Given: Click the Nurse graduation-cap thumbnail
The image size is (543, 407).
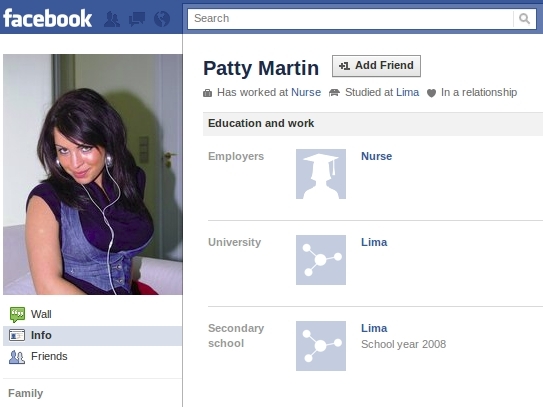Looking at the screenshot, I should coord(321,174).
